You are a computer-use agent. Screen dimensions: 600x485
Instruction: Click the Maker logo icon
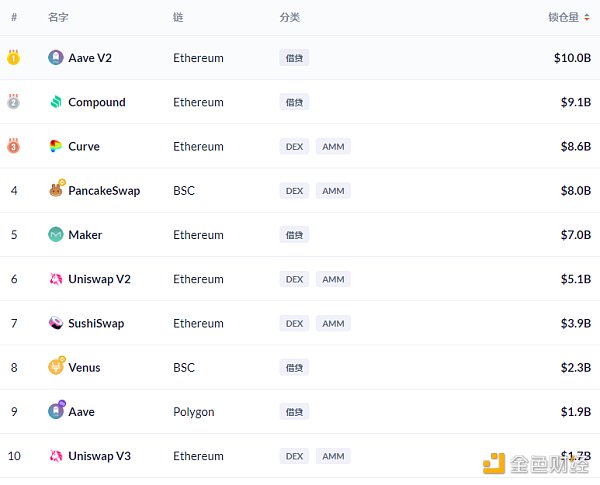point(56,235)
